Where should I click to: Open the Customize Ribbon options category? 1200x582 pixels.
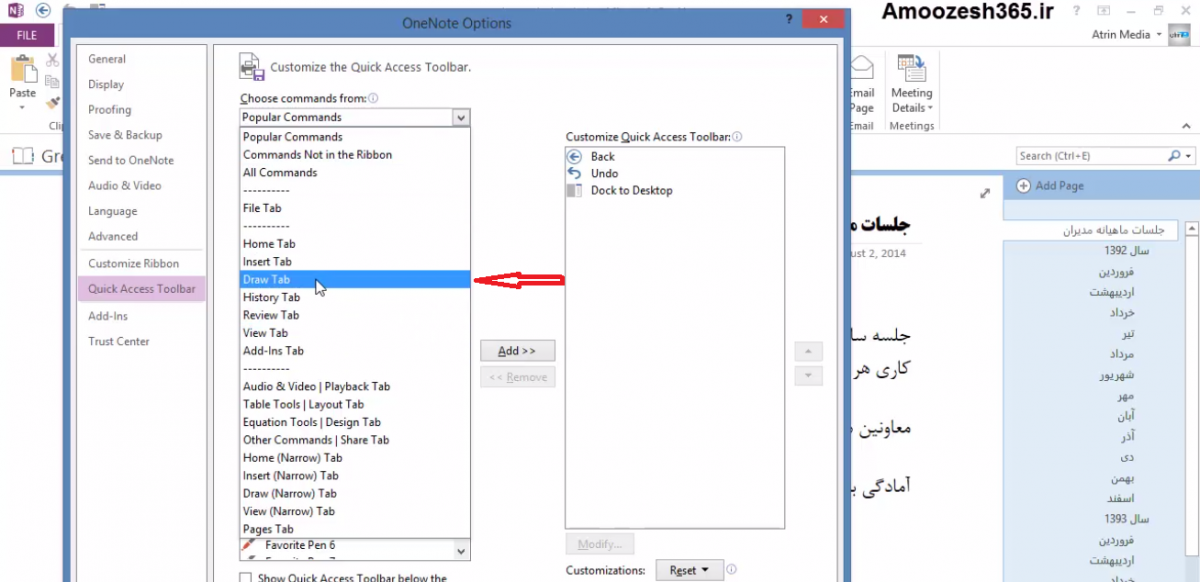(x=133, y=264)
